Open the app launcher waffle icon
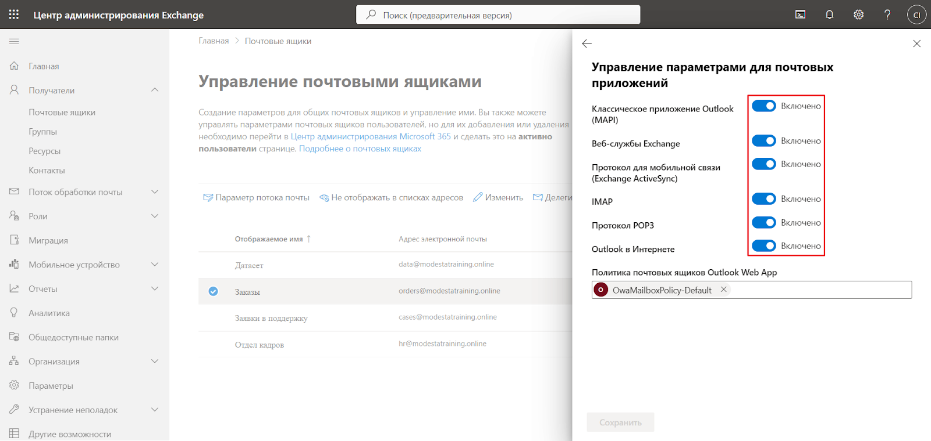Viewport: 931px width, 441px height. (14, 15)
